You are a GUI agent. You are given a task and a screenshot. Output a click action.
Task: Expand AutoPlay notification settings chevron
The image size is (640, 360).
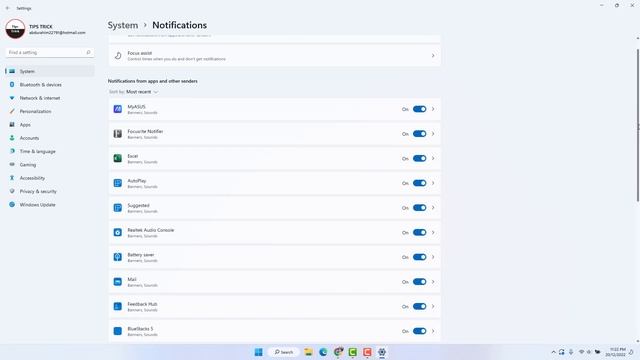433,183
